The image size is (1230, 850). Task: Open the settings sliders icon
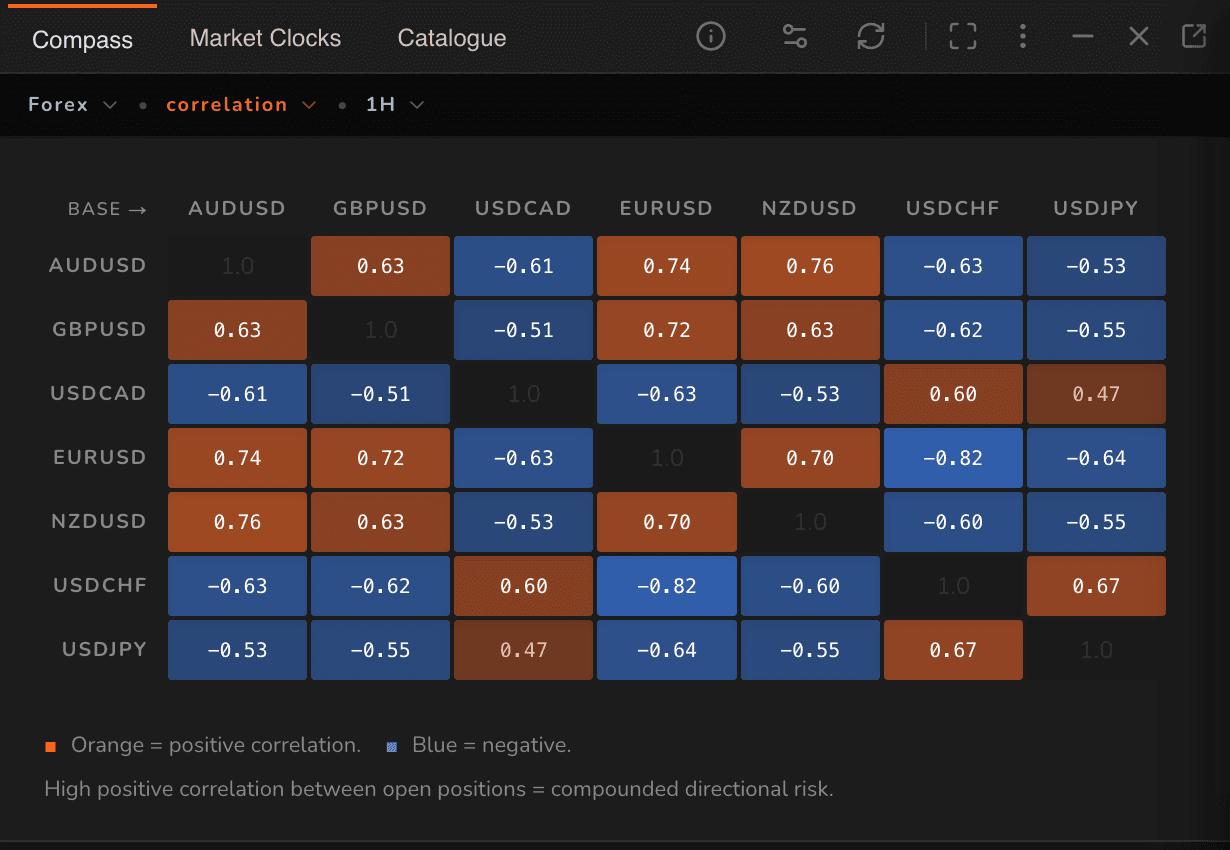[795, 37]
